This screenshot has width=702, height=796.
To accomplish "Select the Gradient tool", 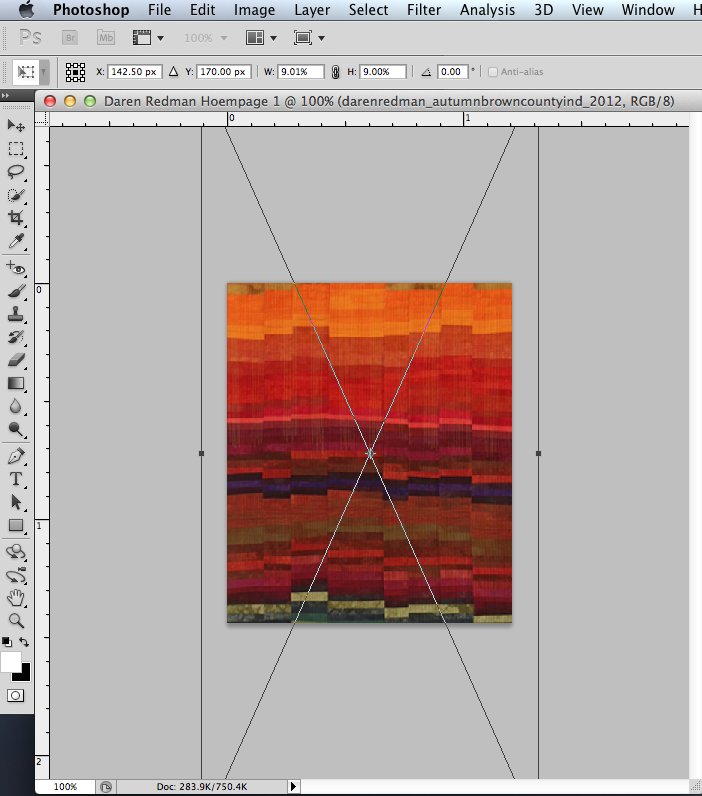I will (16, 384).
